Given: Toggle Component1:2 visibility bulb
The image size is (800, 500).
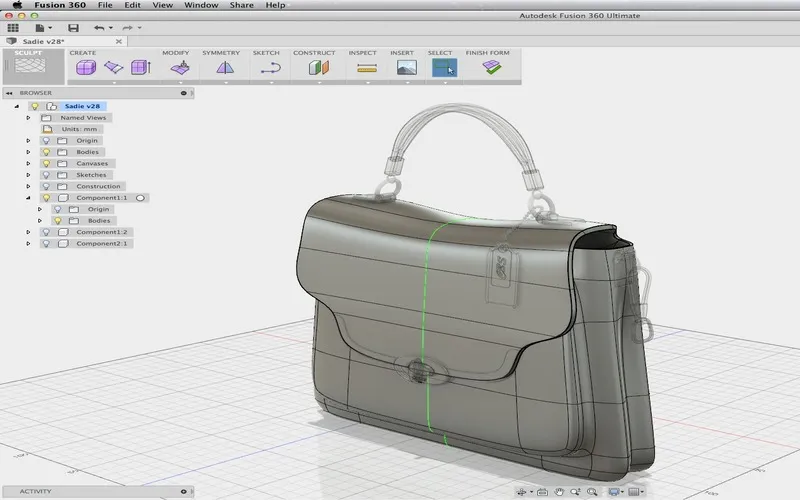Looking at the screenshot, I should coord(46,232).
